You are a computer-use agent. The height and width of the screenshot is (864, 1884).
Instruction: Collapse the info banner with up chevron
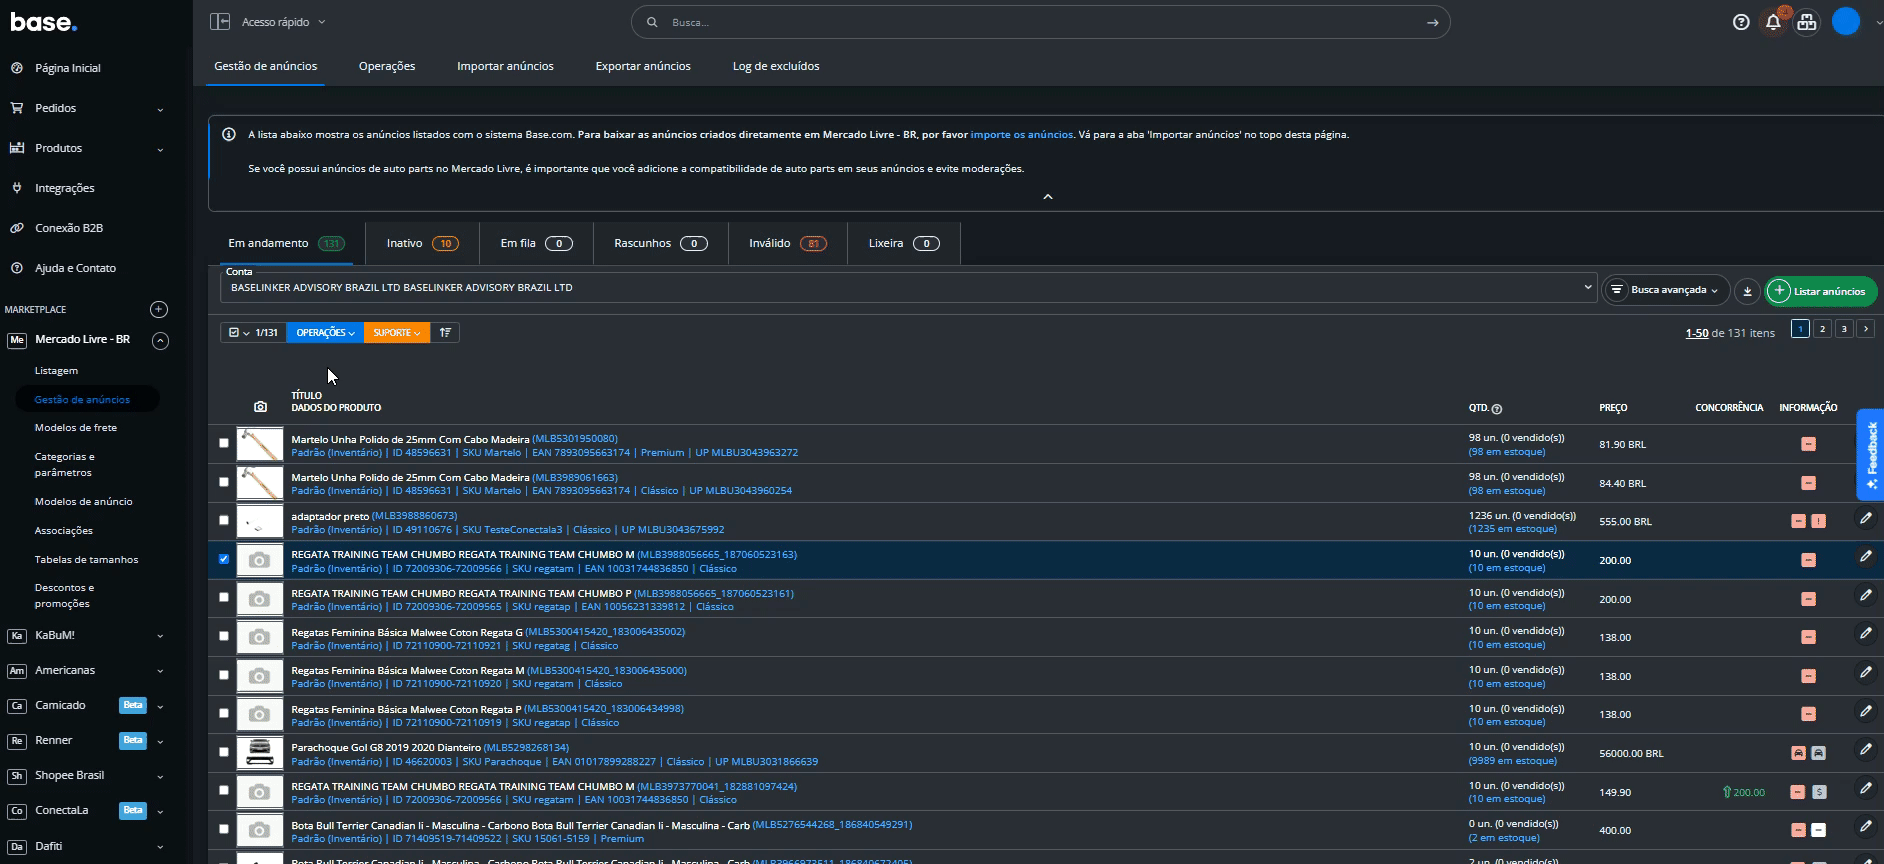pos(1048,197)
